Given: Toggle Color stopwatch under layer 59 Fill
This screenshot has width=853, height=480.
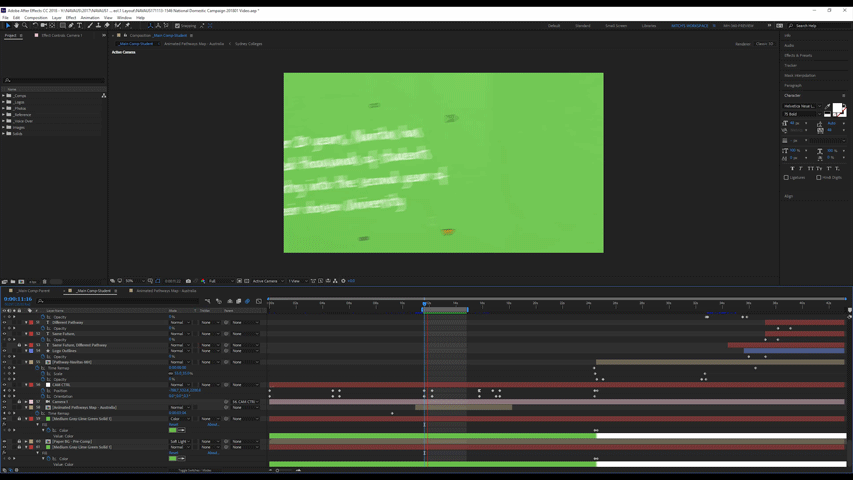Looking at the screenshot, I should pyautogui.click(x=48, y=430).
